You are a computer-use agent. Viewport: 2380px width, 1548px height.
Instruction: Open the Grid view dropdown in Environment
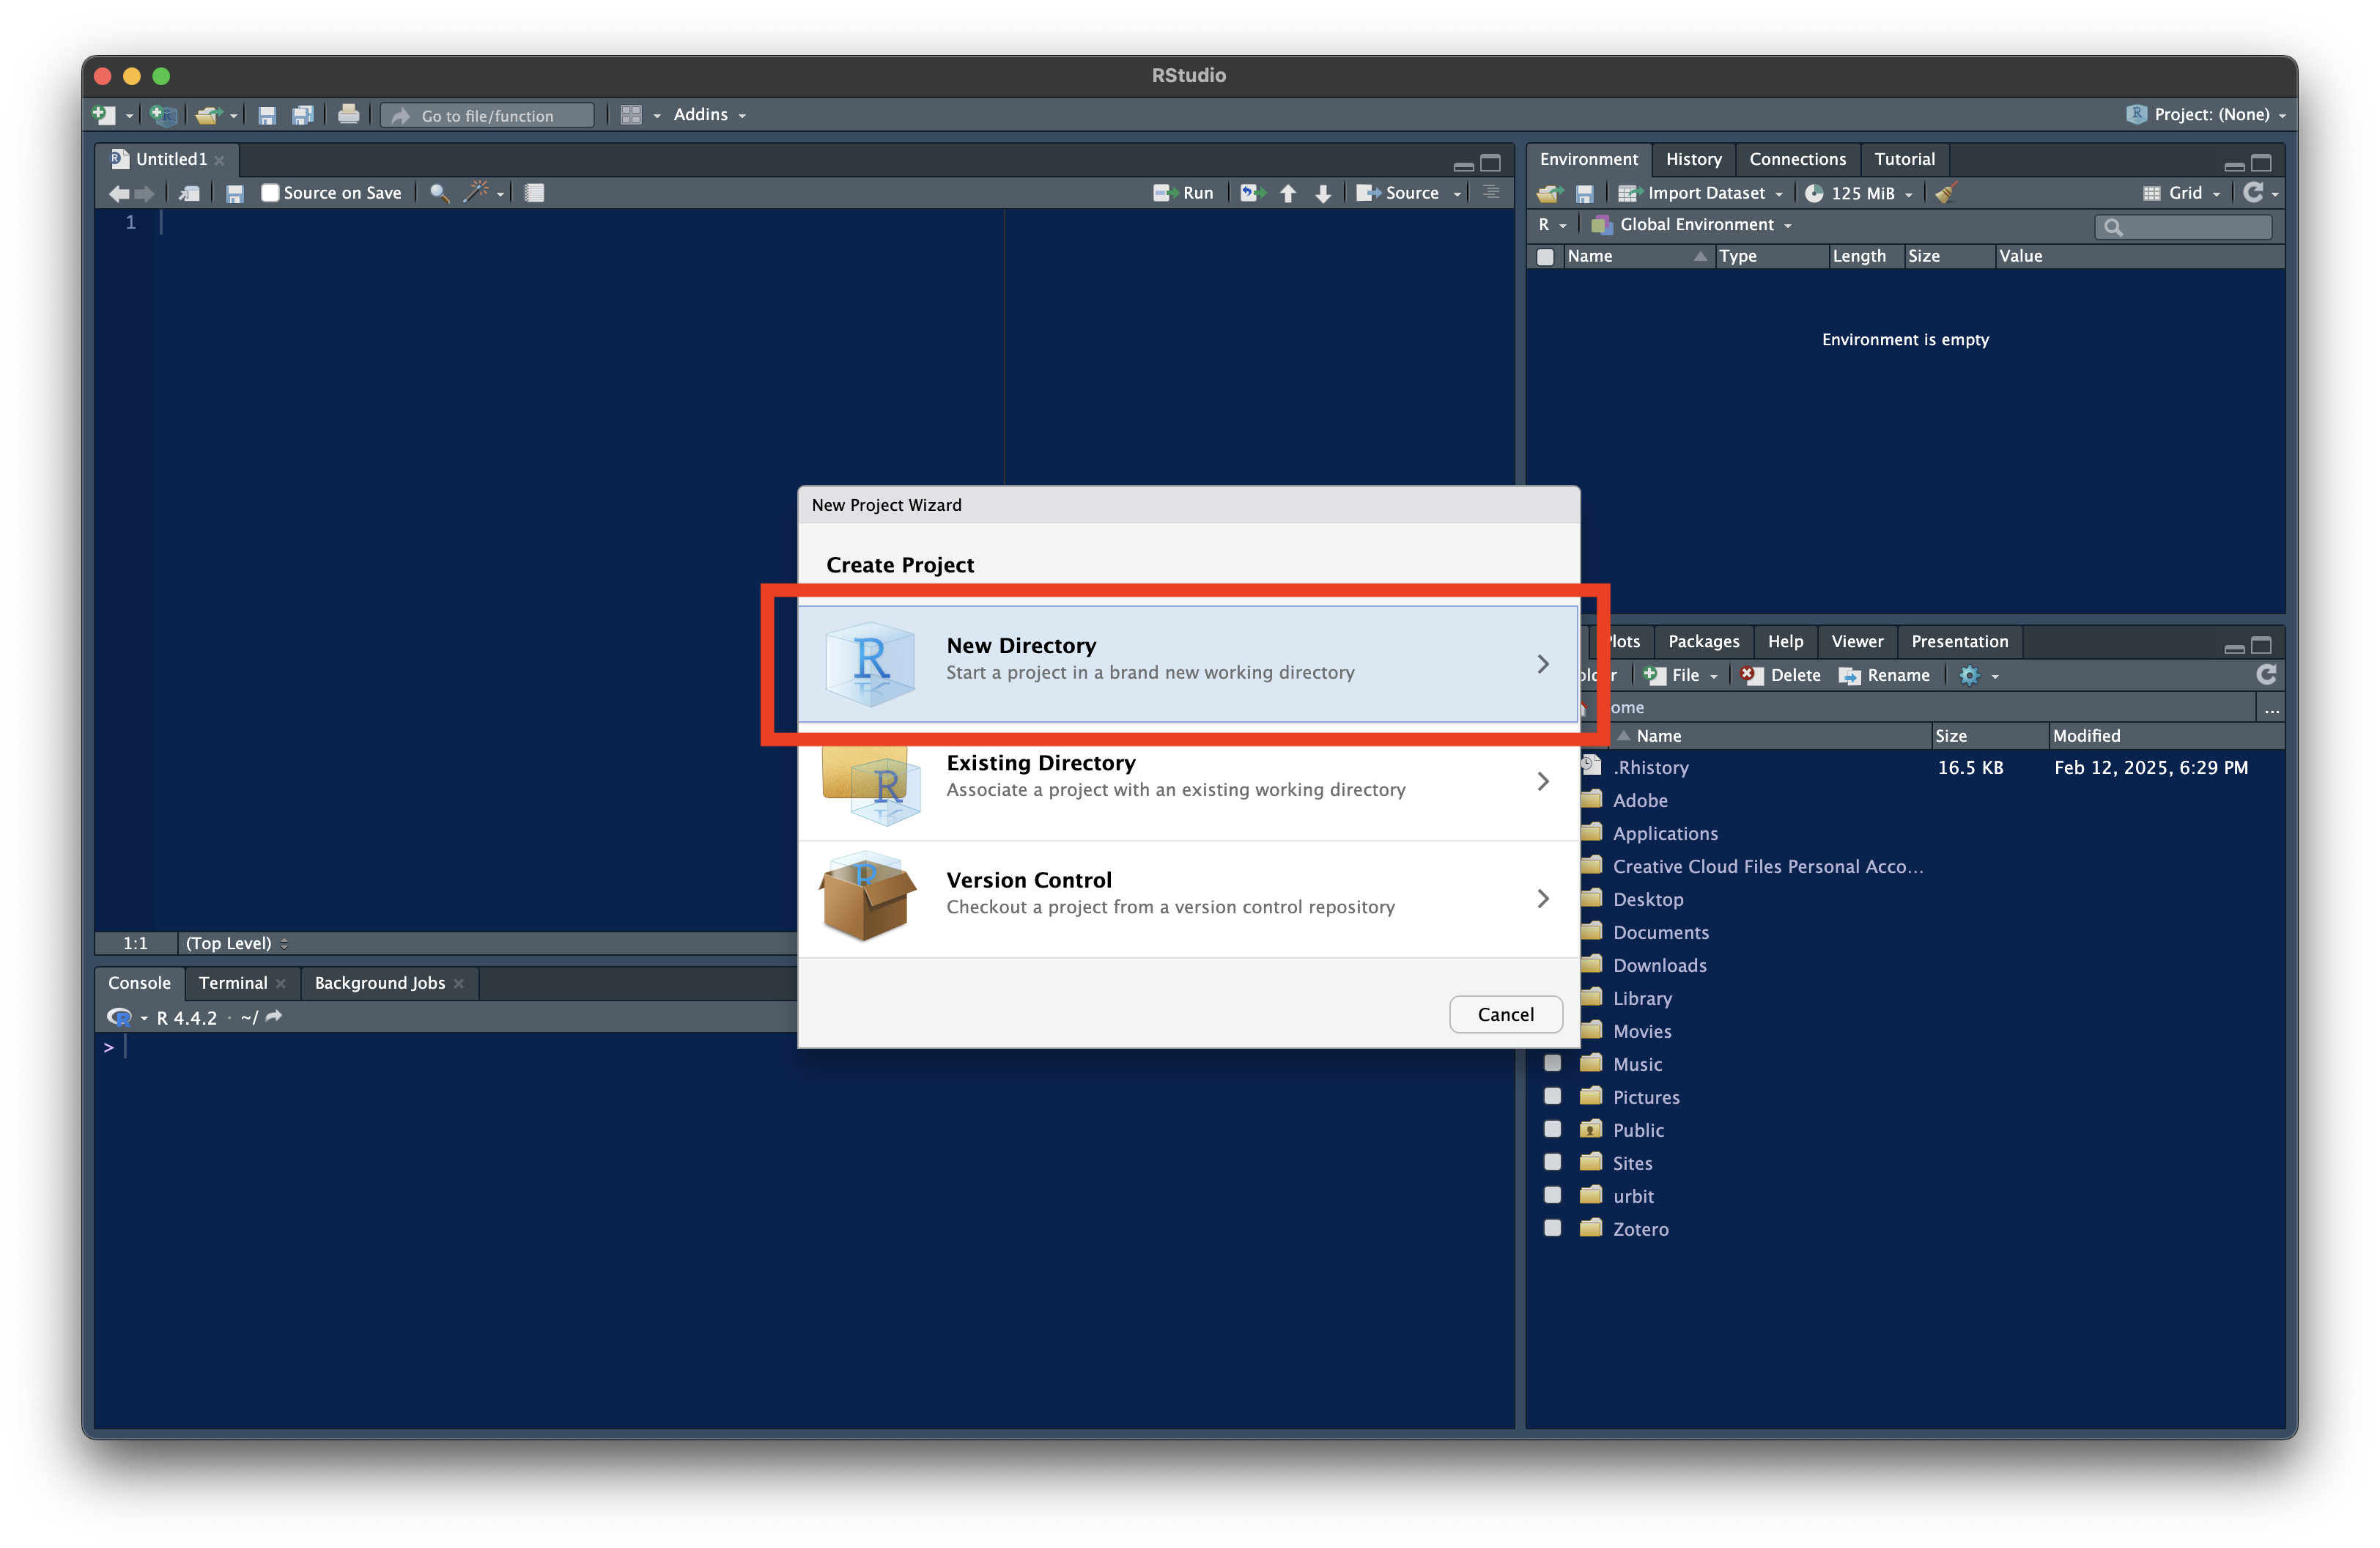pyautogui.click(x=2182, y=193)
